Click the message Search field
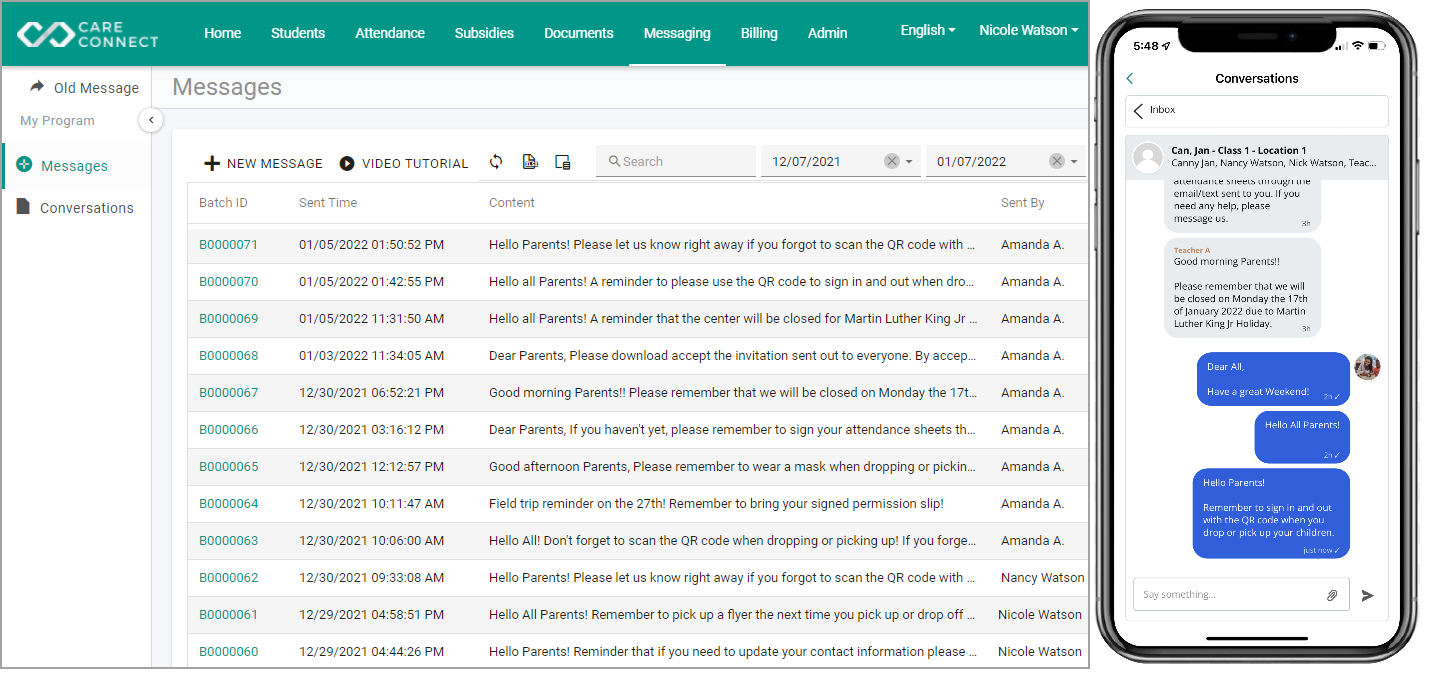This screenshot has width=1429, height=676. pyautogui.click(x=676, y=161)
